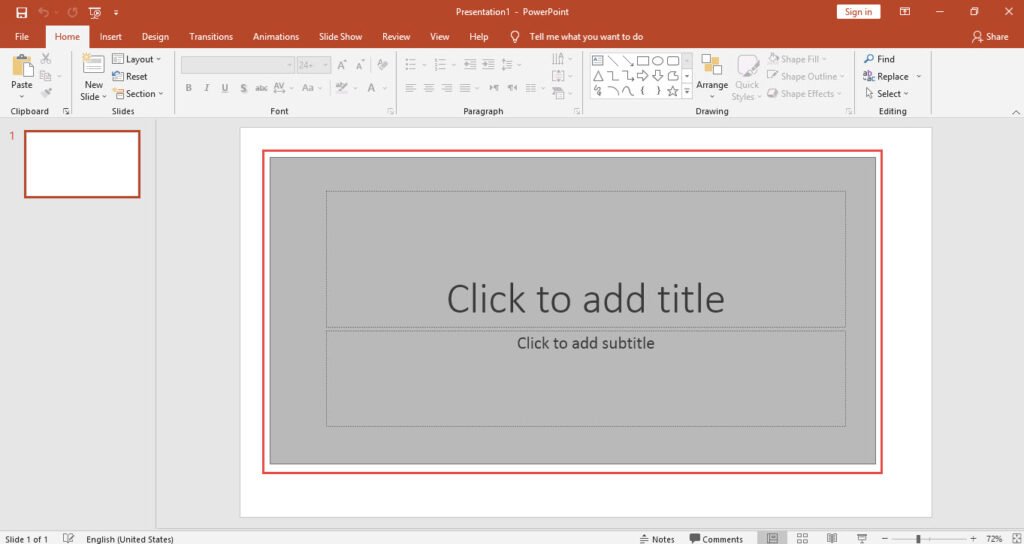This screenshot has width=1024, height=544.
Task: Open the Comments pane
Action: tap(716, 539)
